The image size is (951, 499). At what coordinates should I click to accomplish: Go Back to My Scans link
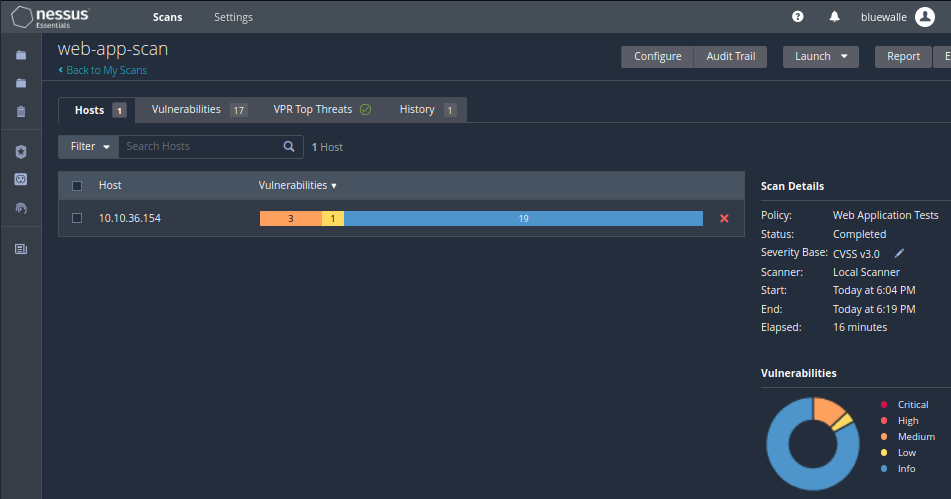102,70
